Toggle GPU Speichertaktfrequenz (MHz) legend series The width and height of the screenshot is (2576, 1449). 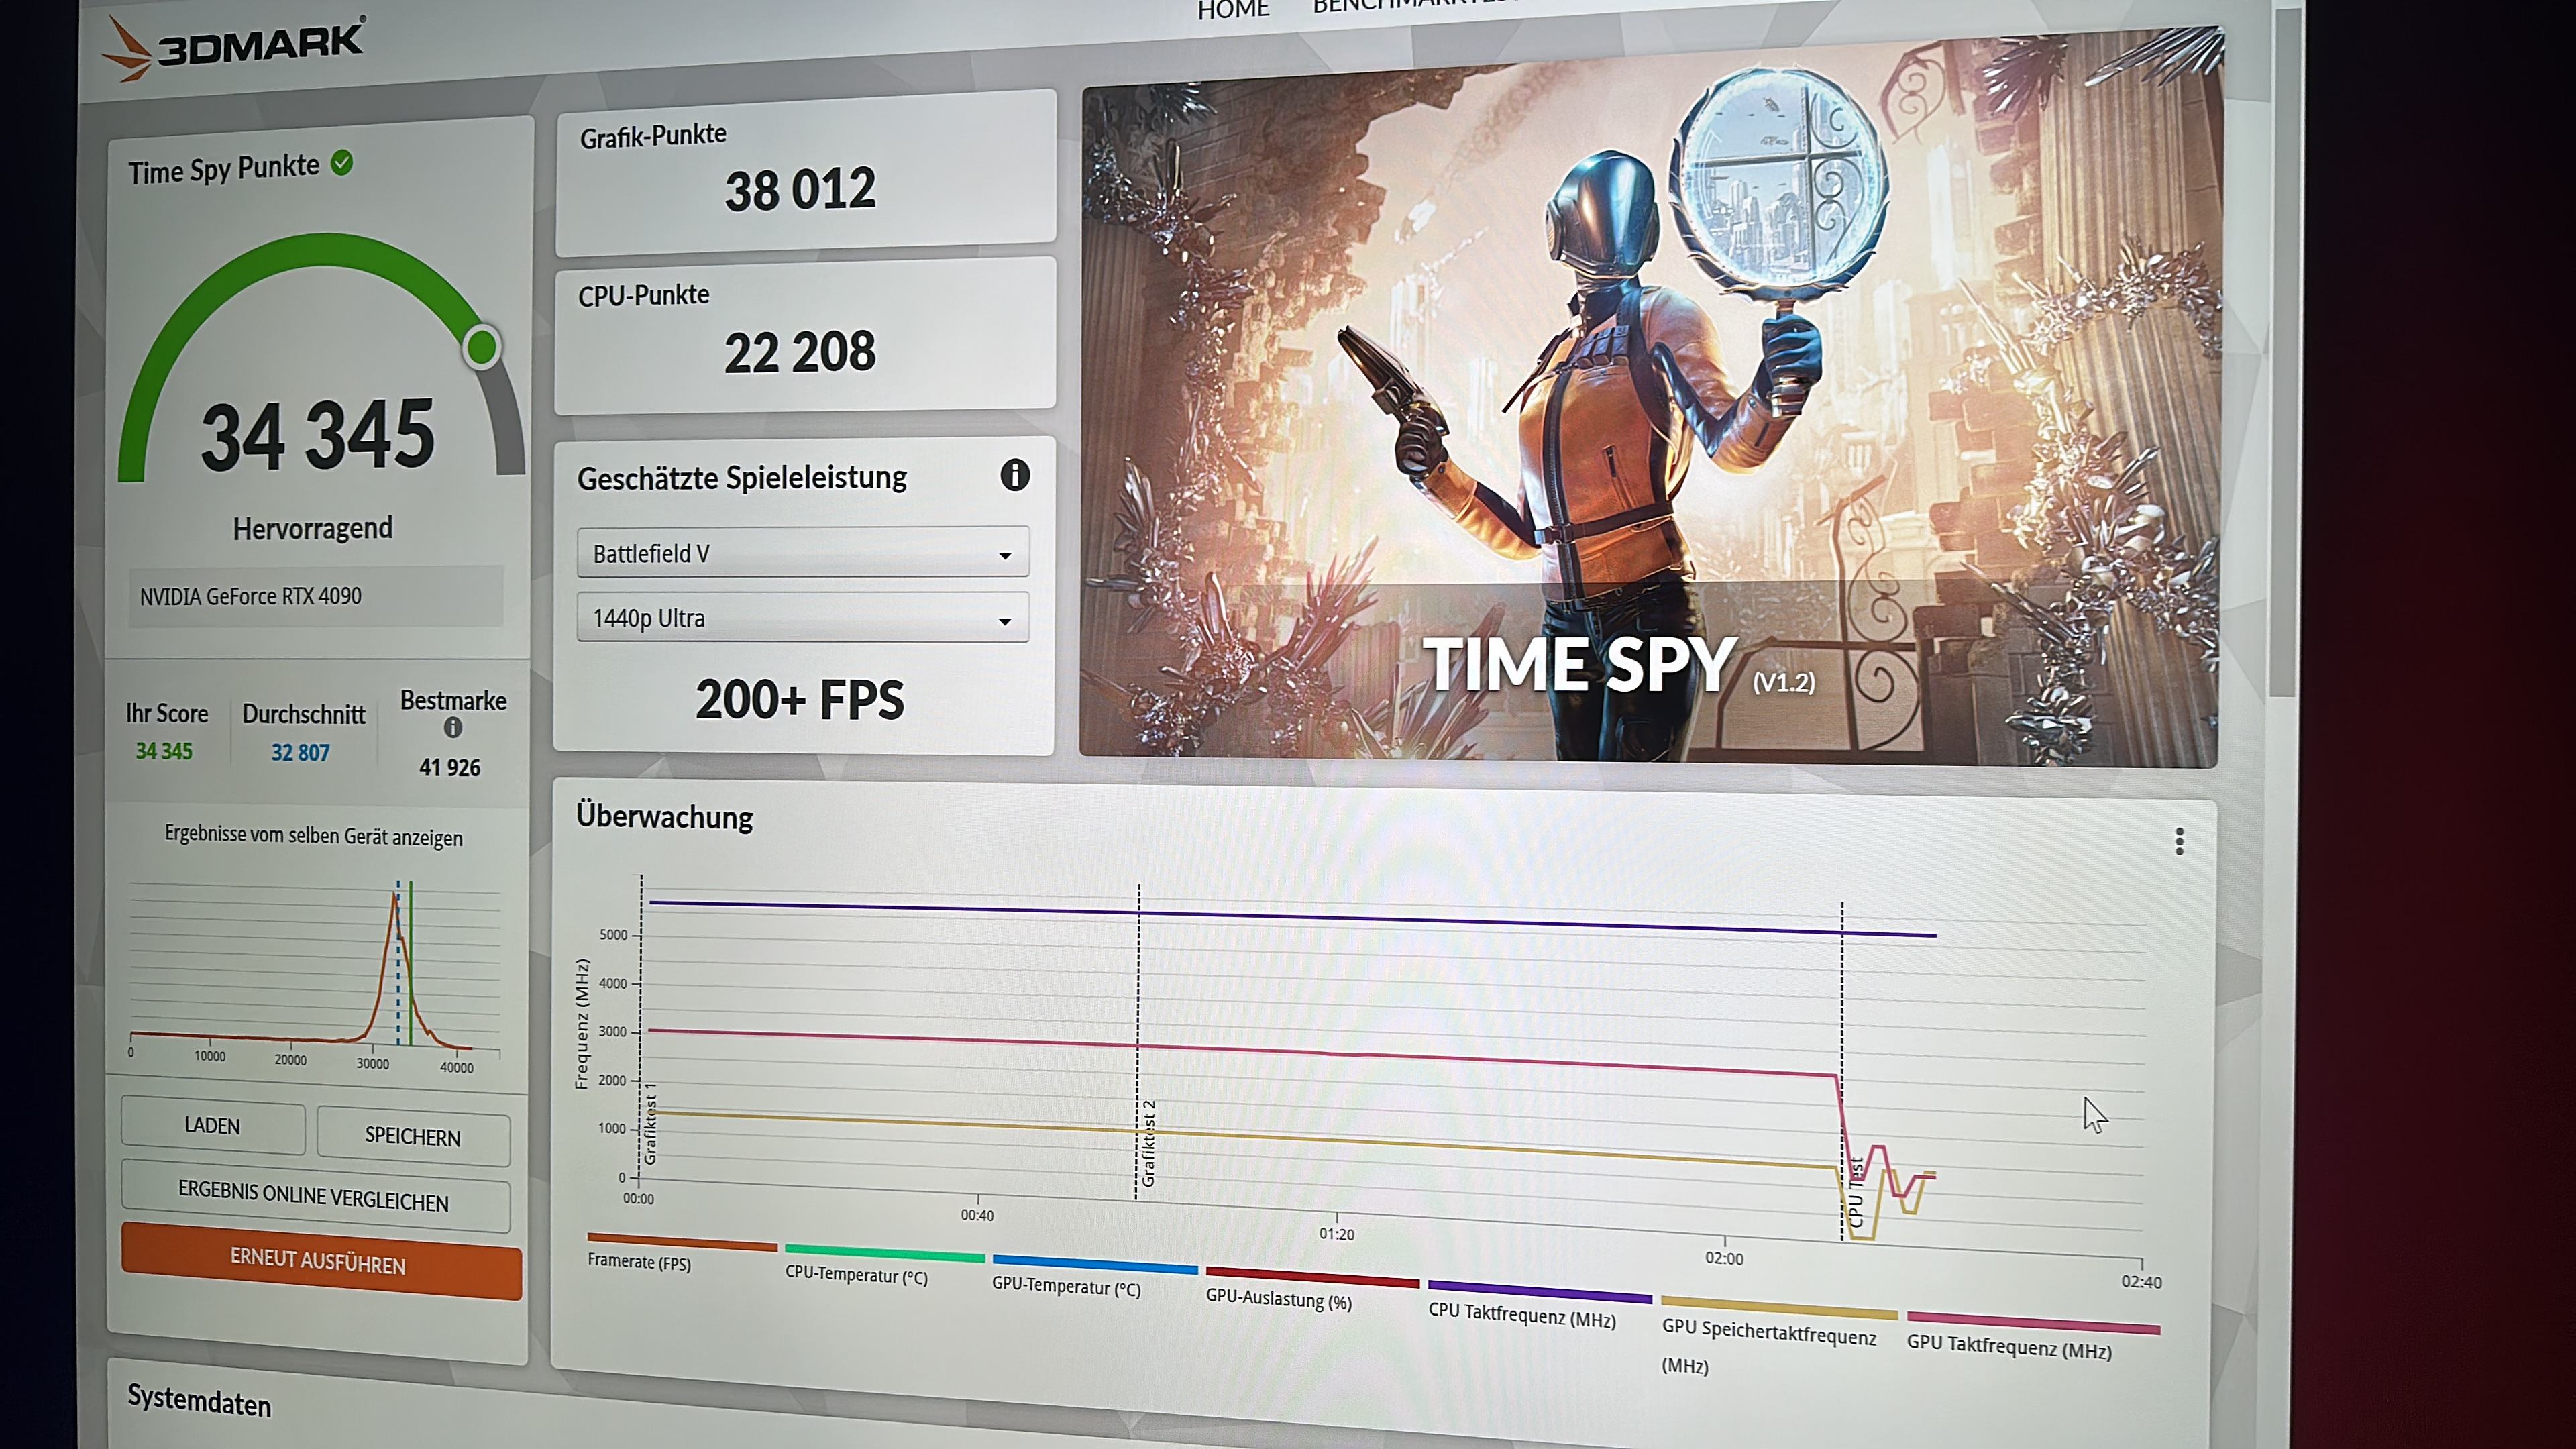click(1778, 1336)
